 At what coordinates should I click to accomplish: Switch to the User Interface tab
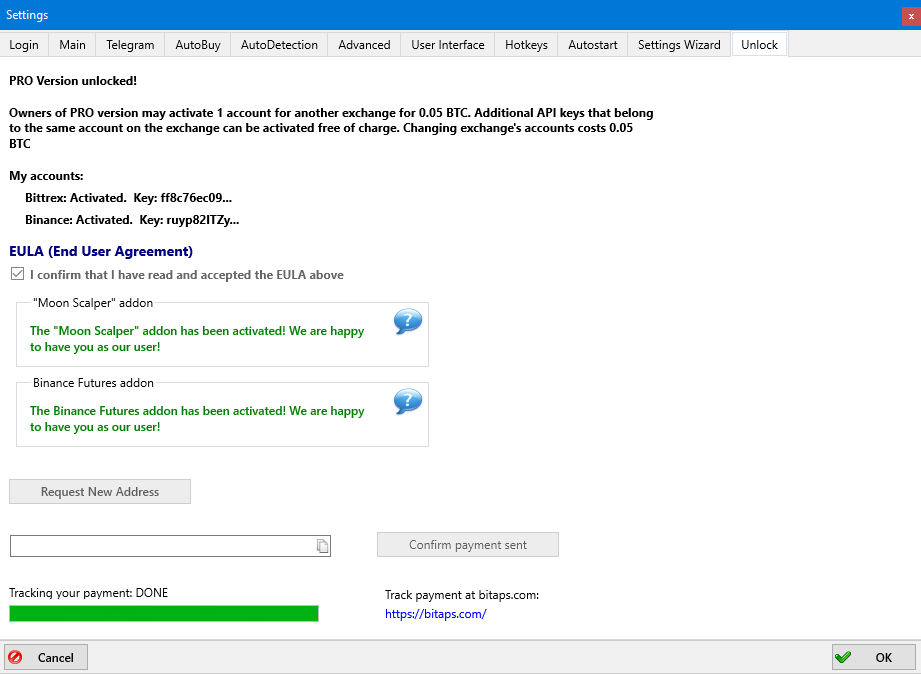tap(447, 45)
